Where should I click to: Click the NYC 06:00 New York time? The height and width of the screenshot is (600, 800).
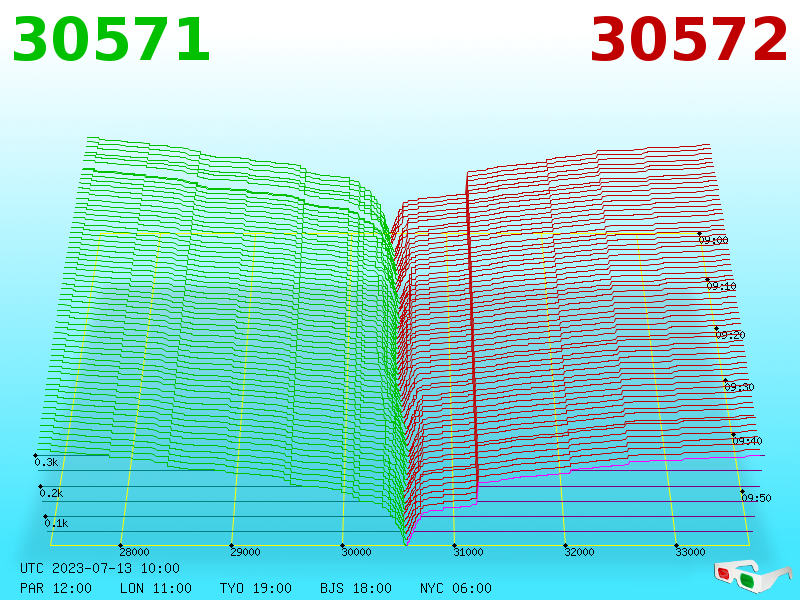(456, 588)
